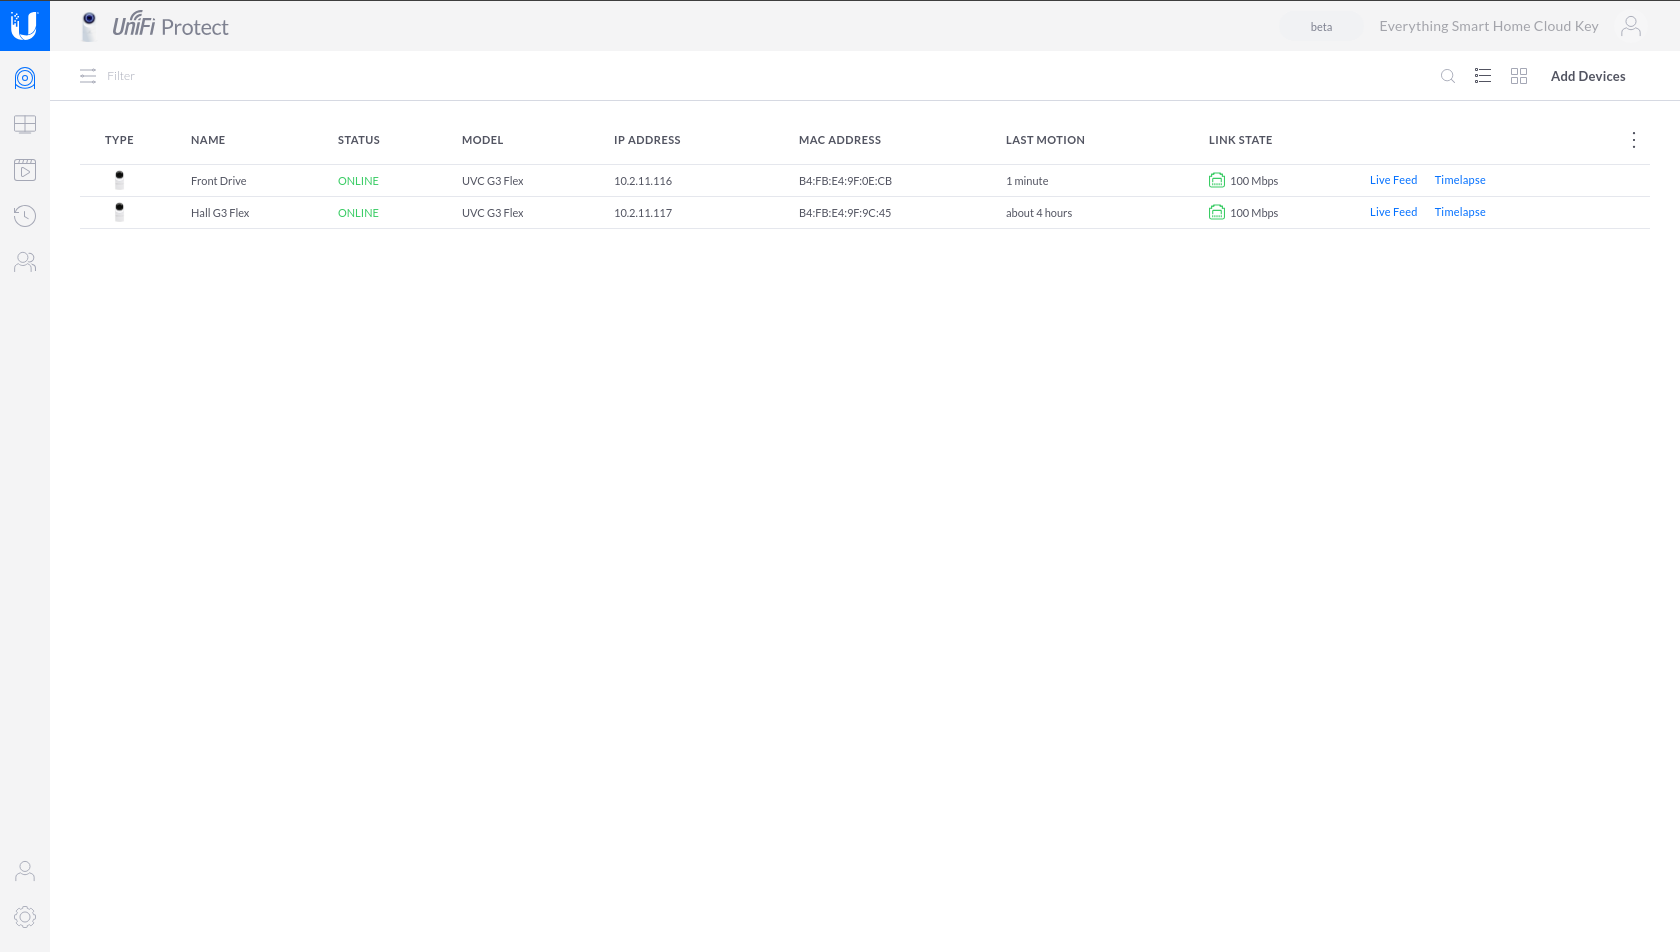Viewport: 1680px width, 952px height.
Task: Sort by LAST MOTION column header
Action: [x=1045, y=140]
